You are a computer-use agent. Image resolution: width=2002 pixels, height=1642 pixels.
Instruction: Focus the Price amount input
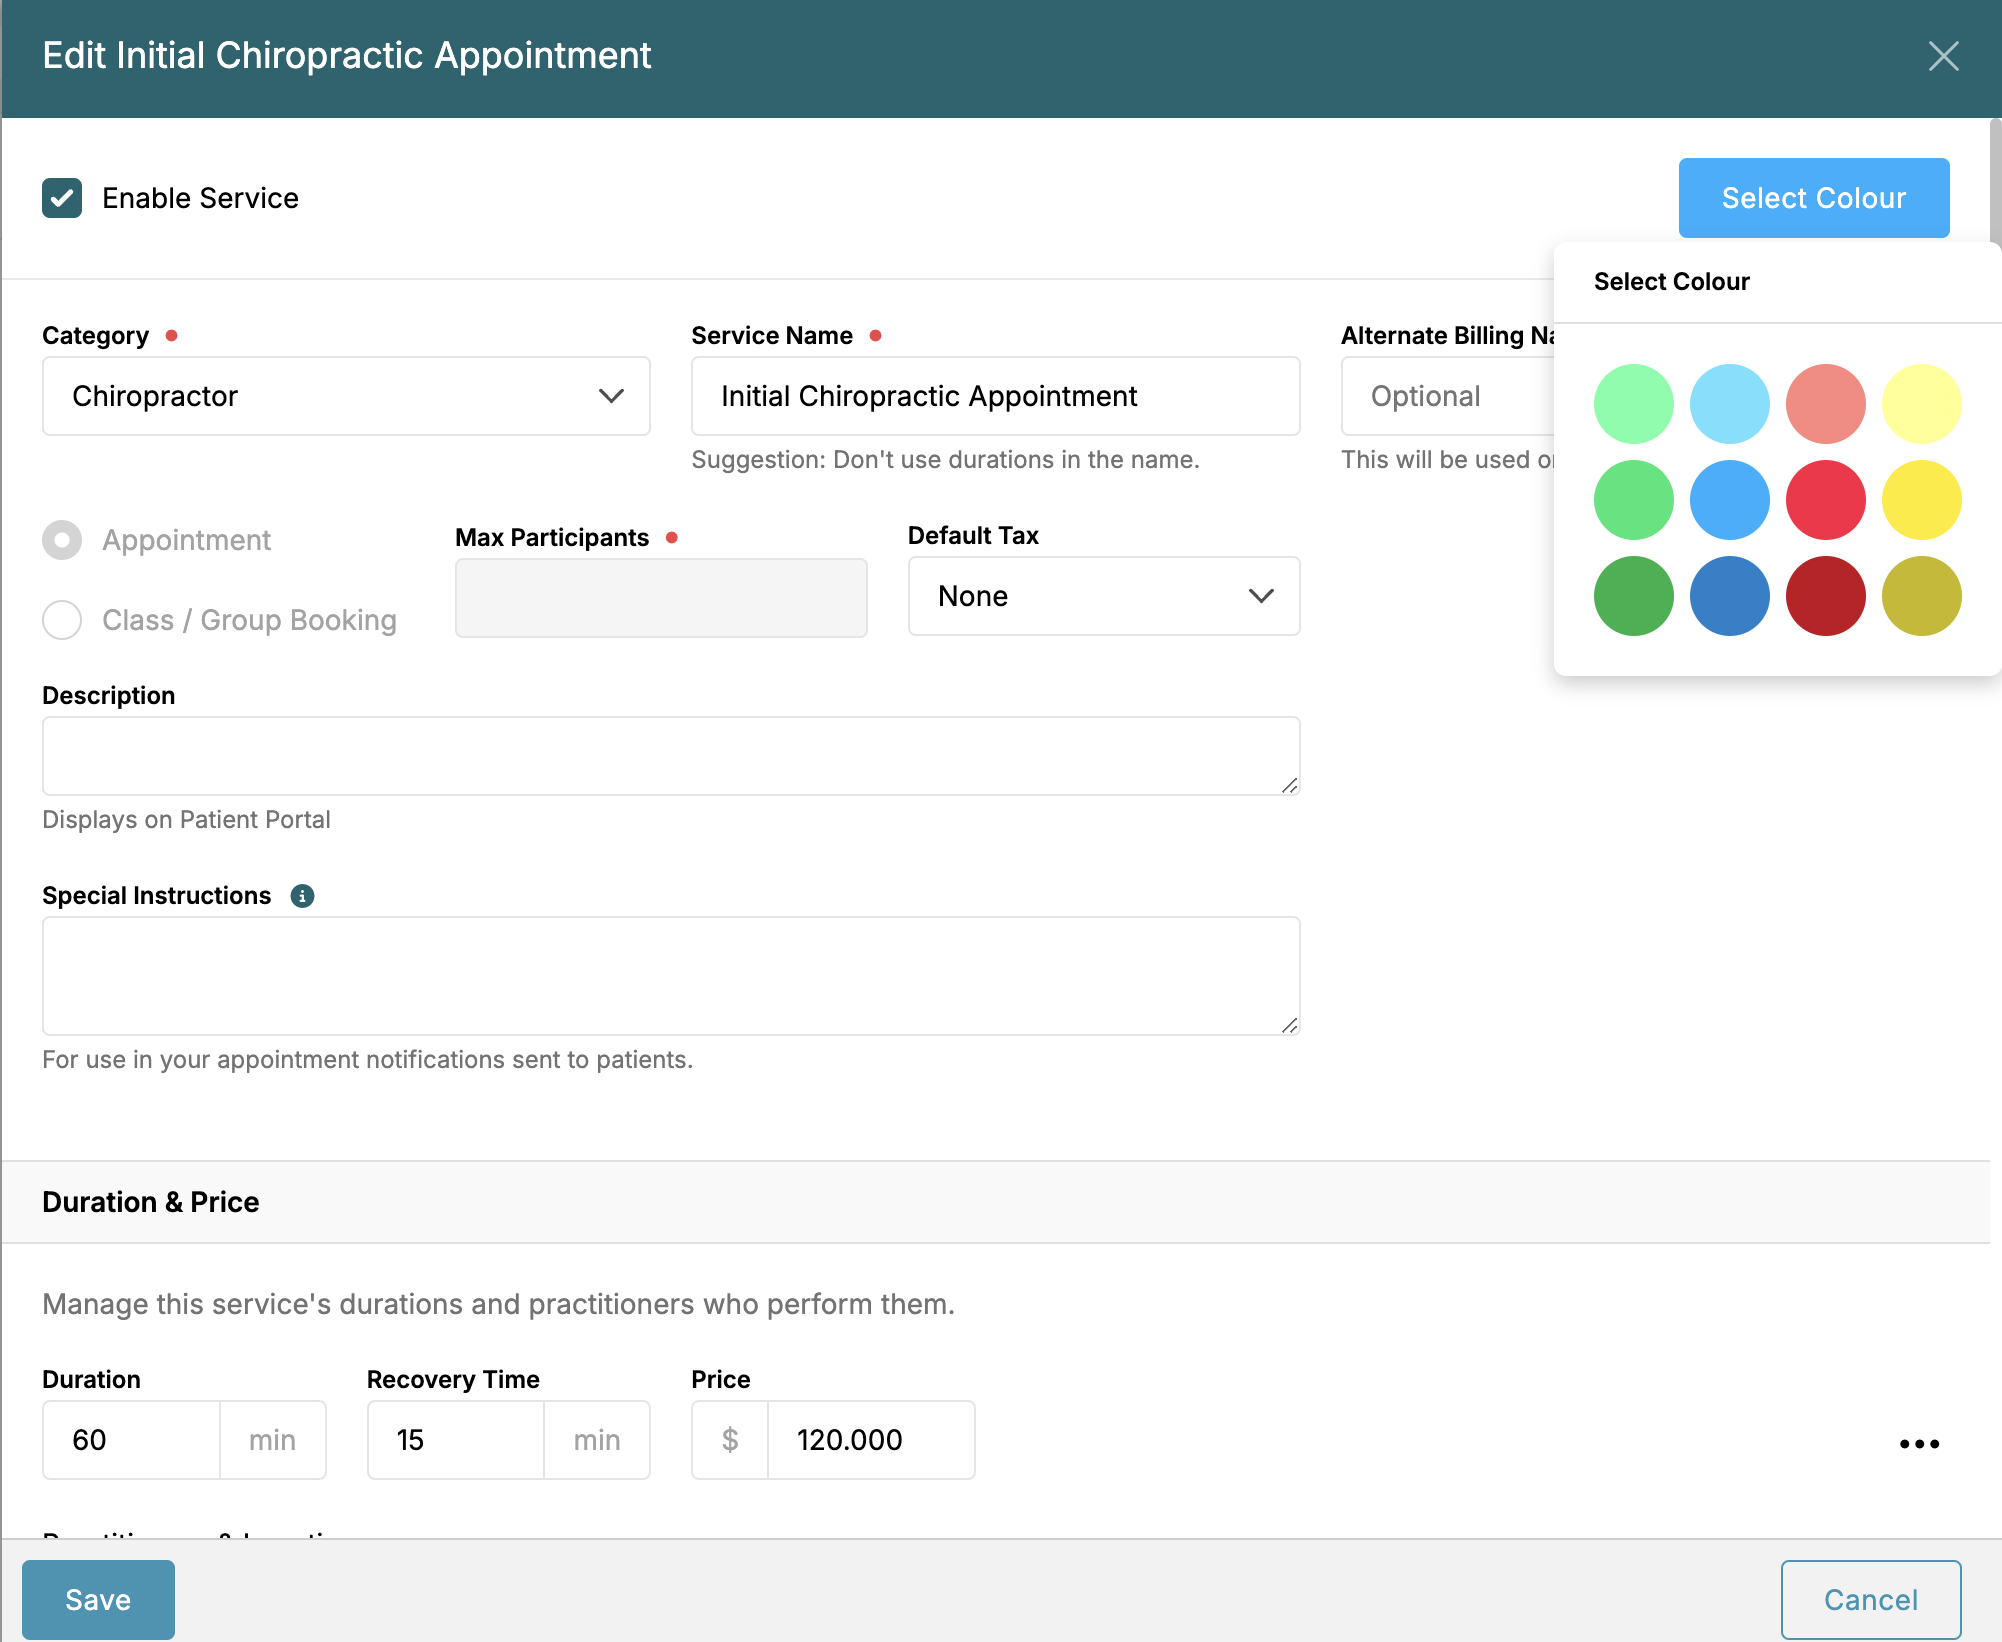click(870, 1440)
